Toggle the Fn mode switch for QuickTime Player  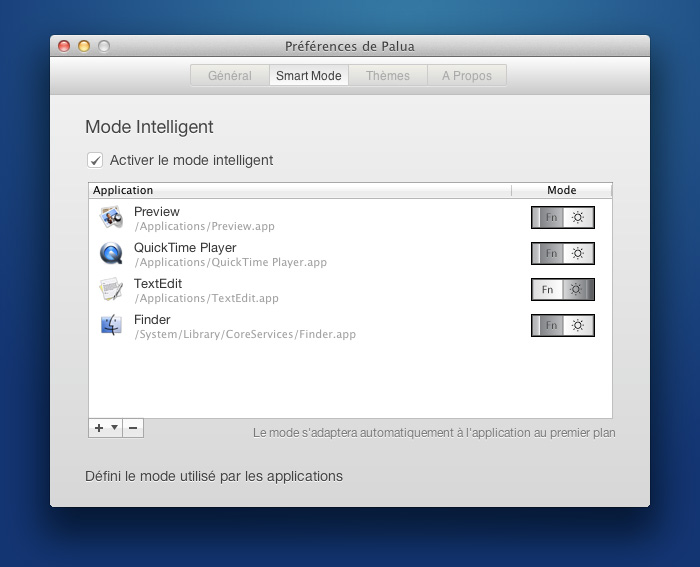tap(562, 254)
